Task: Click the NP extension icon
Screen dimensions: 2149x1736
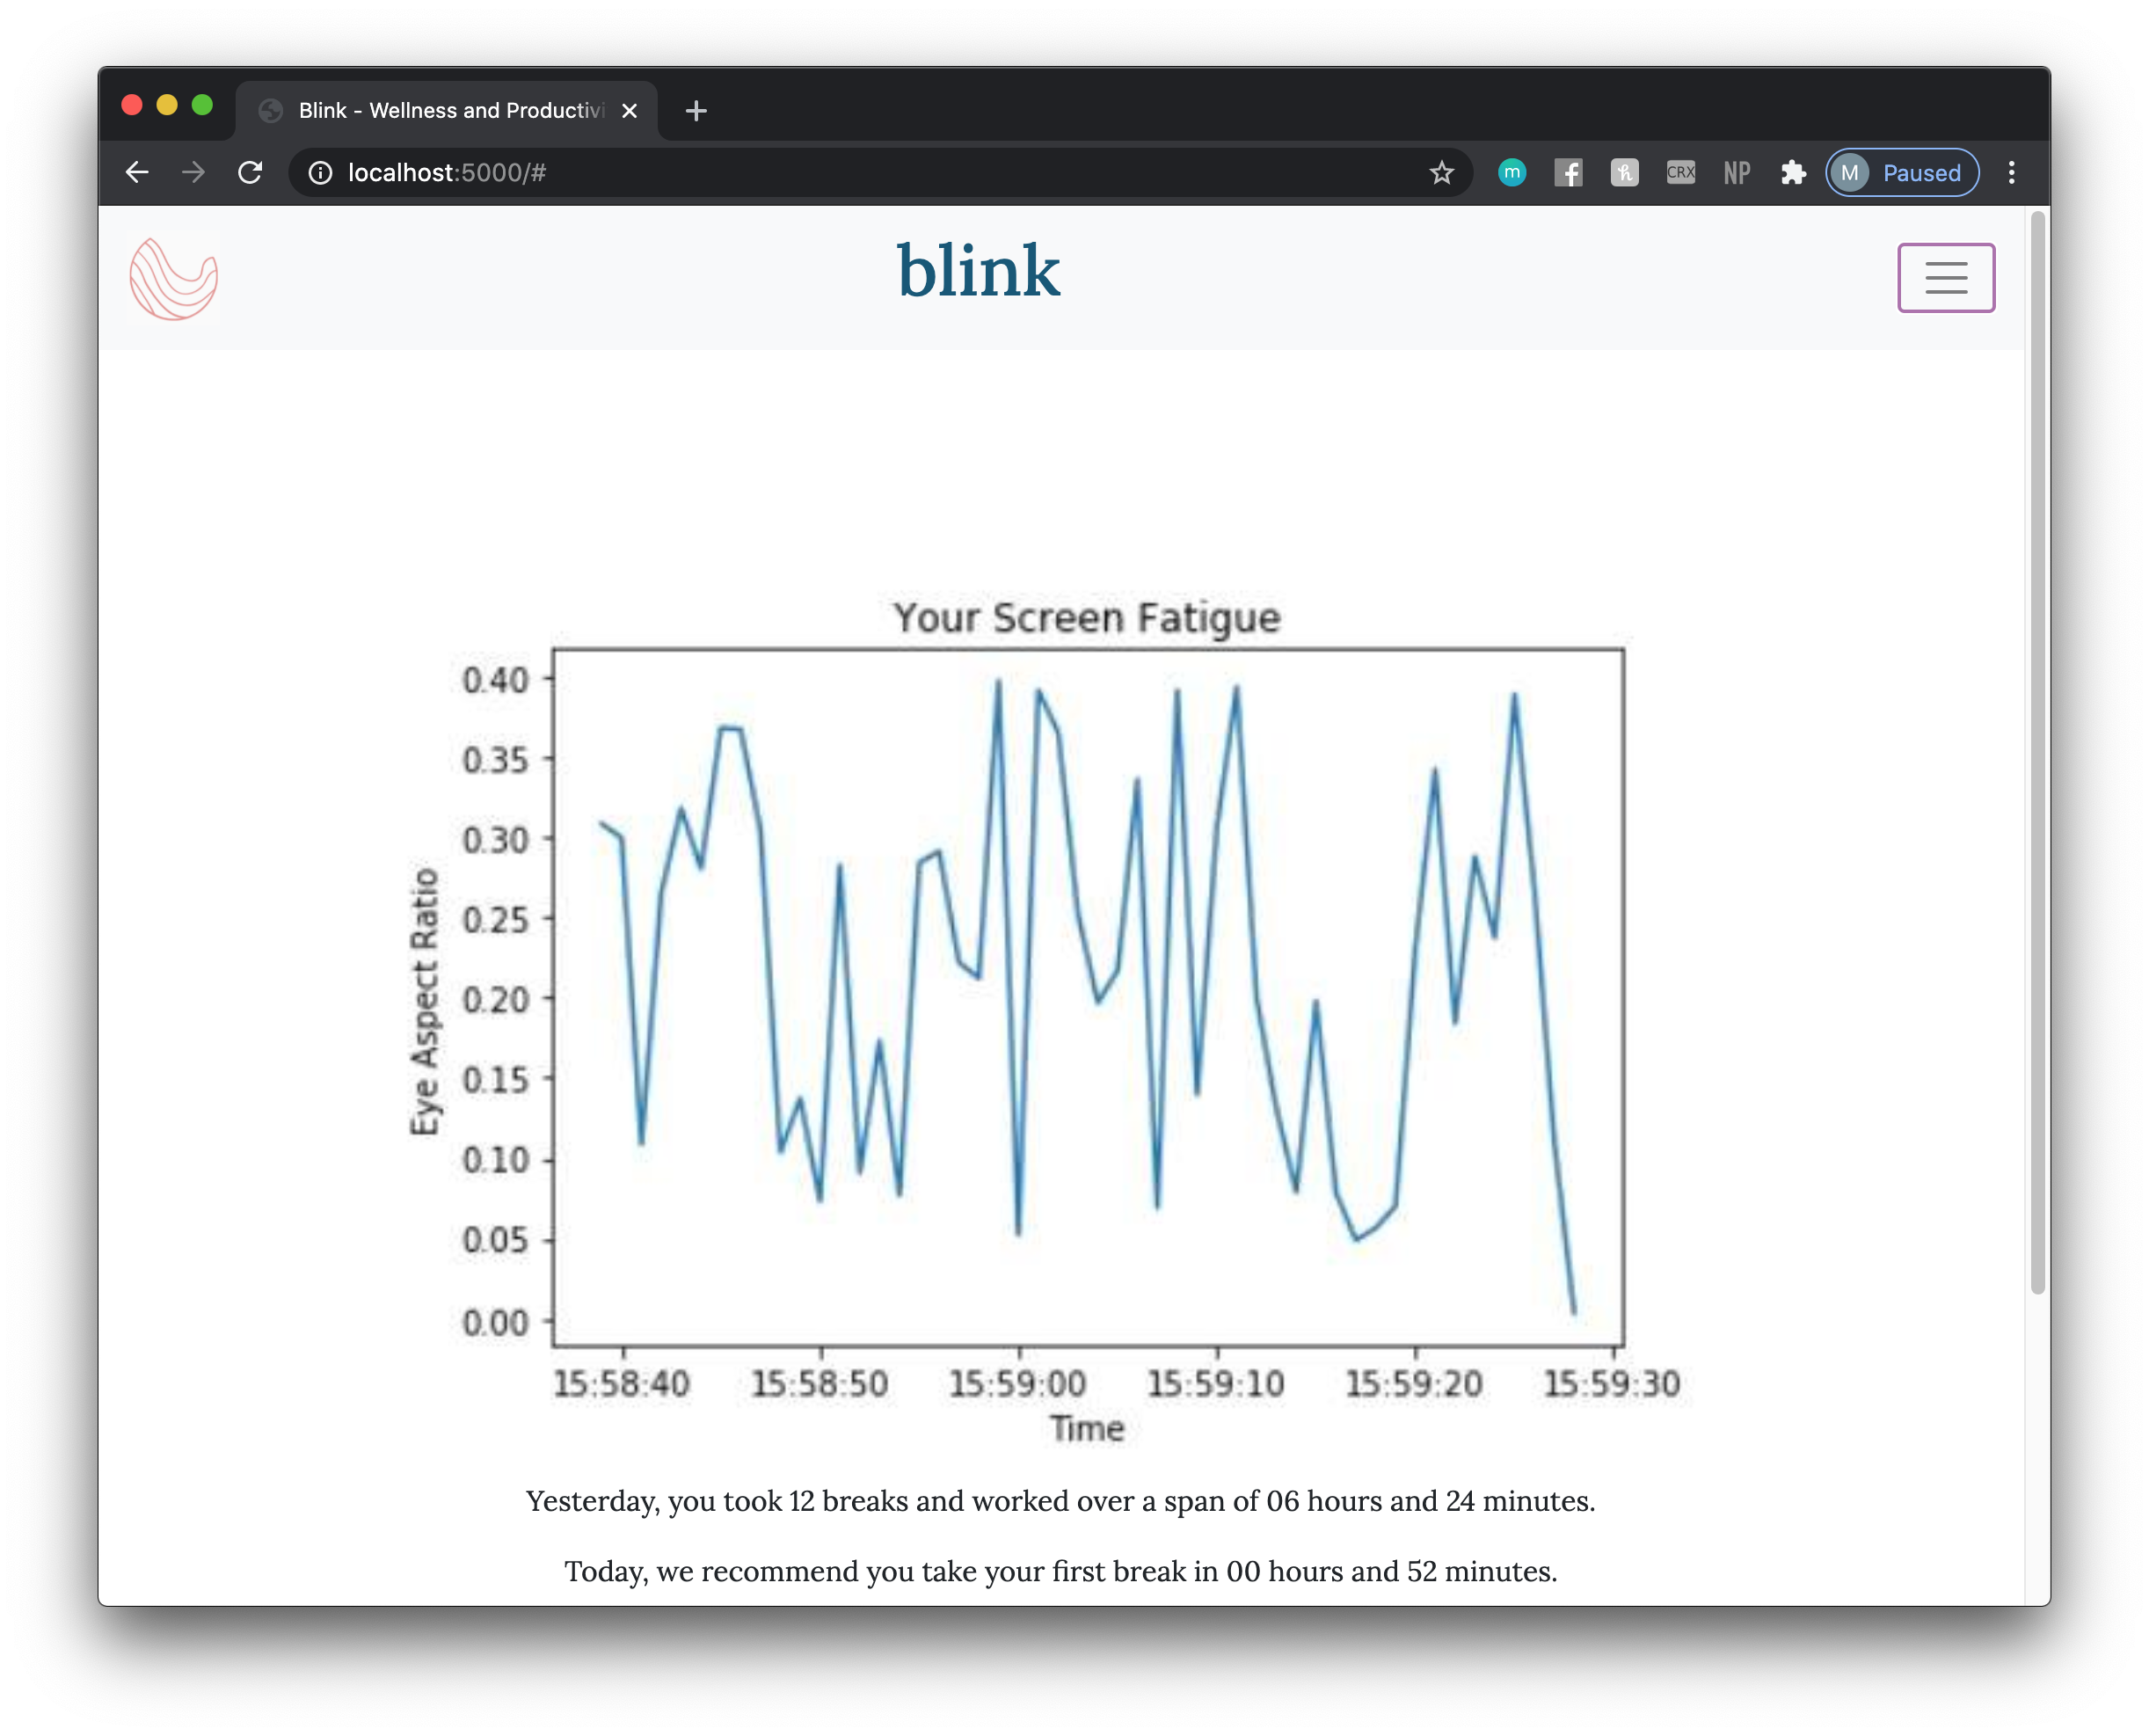Action: pos(1737,173)
